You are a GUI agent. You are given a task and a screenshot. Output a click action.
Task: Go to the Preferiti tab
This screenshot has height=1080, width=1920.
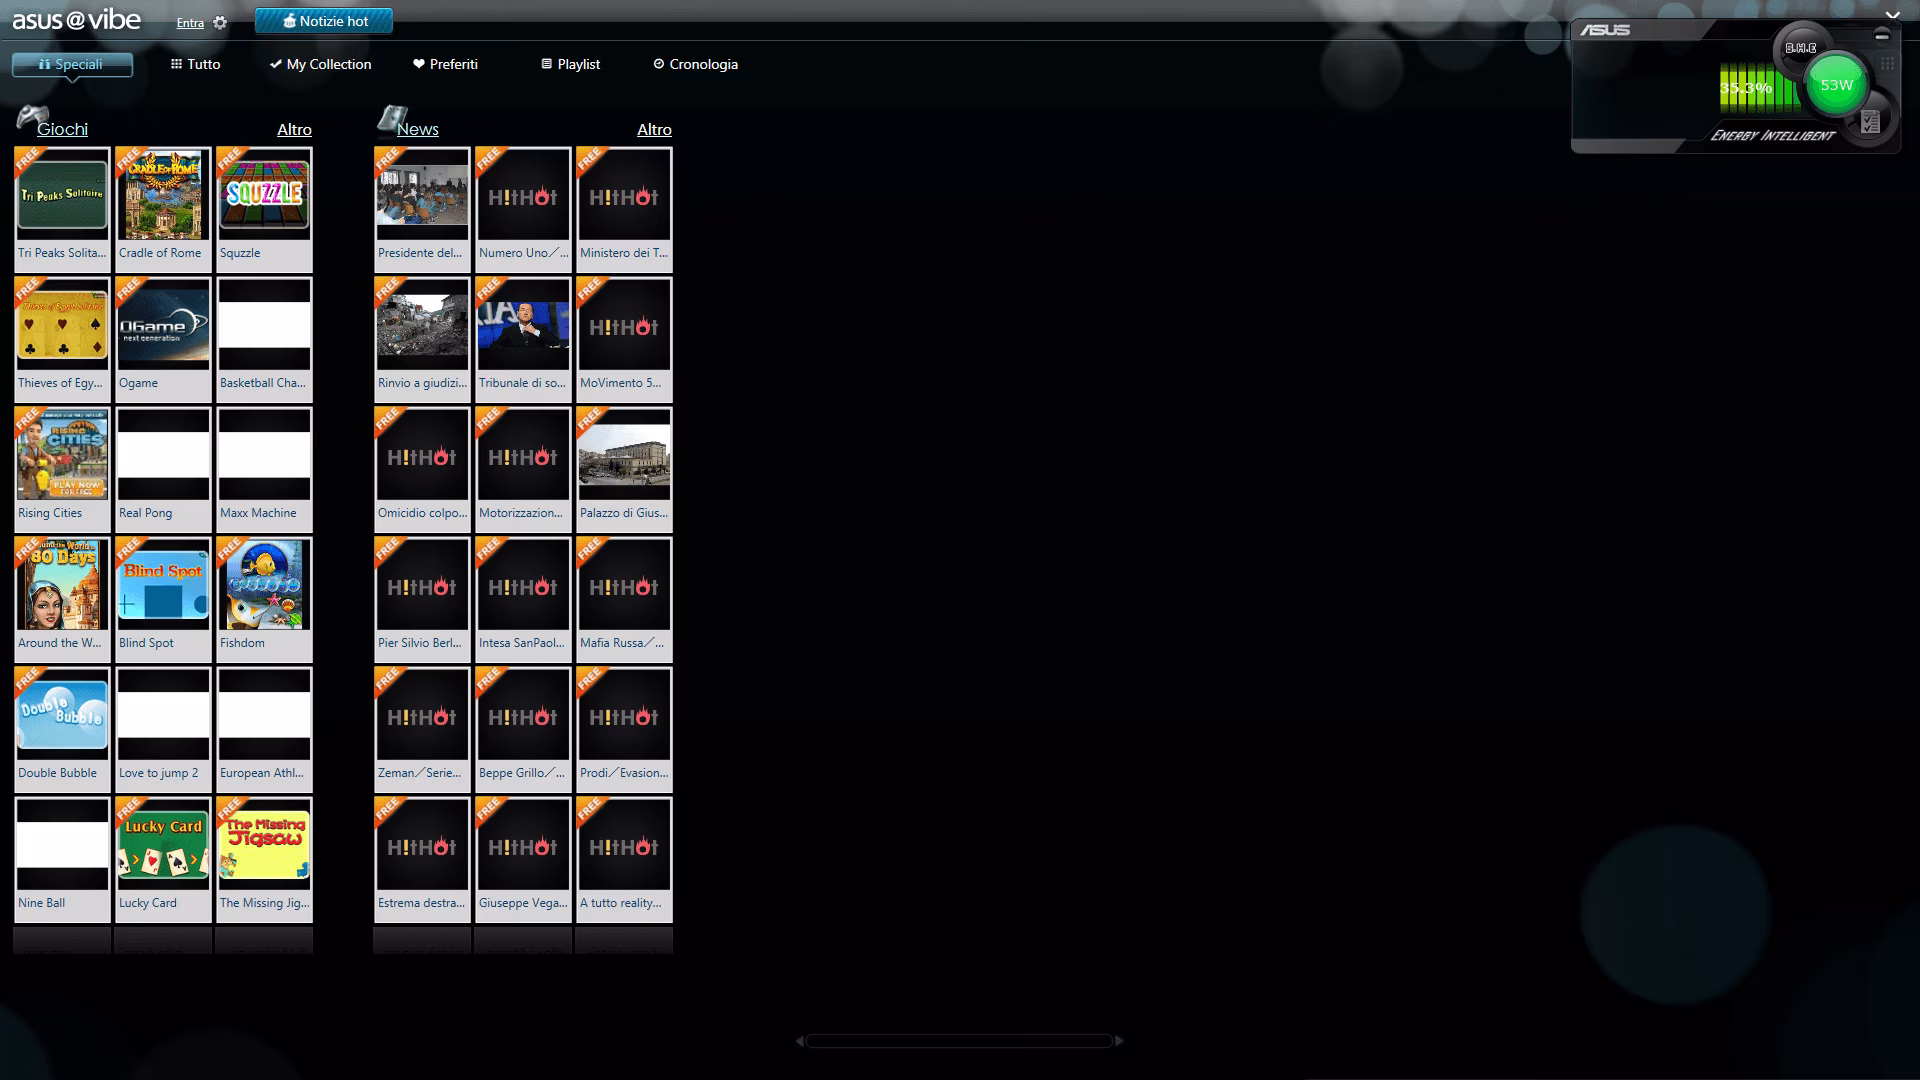pos(445,64)
